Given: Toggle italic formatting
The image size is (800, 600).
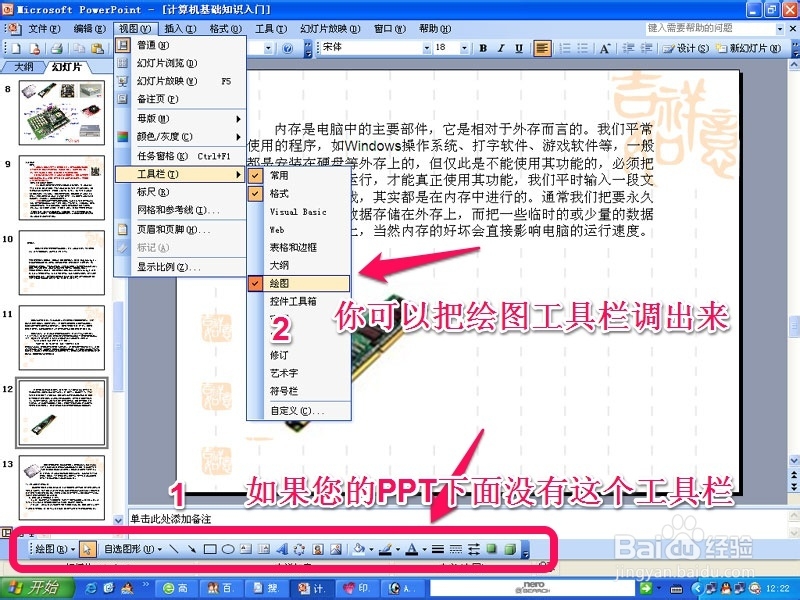Looking at the screenshot, I should point(501,48).
